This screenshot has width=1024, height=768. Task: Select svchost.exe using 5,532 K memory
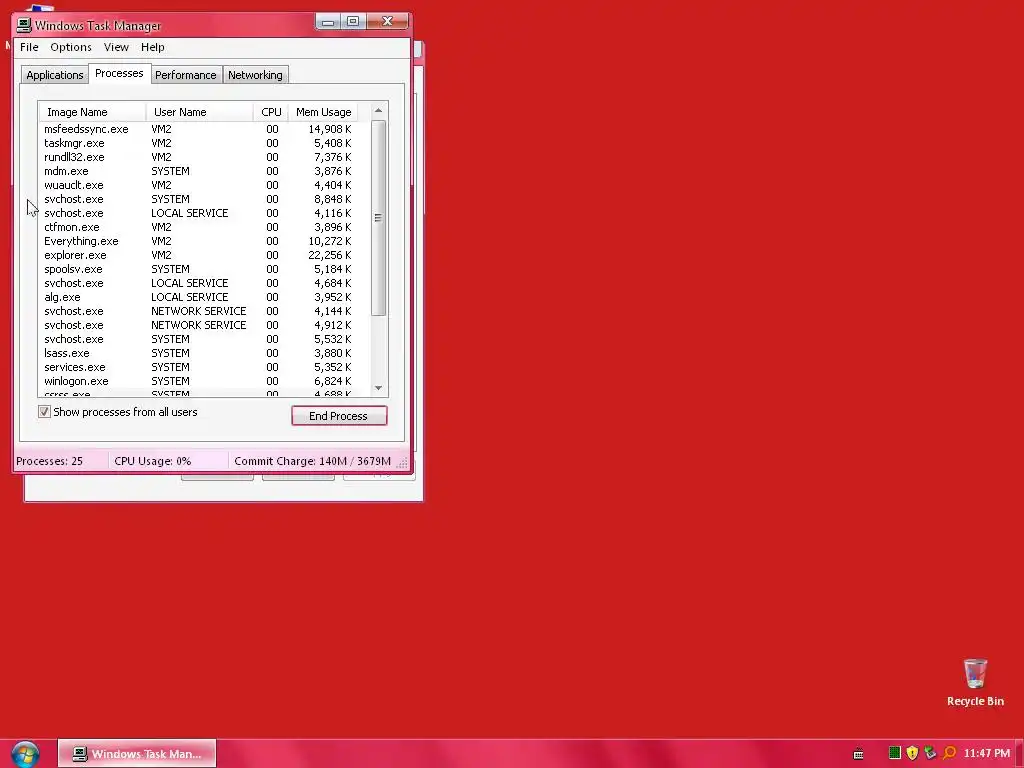198,340
